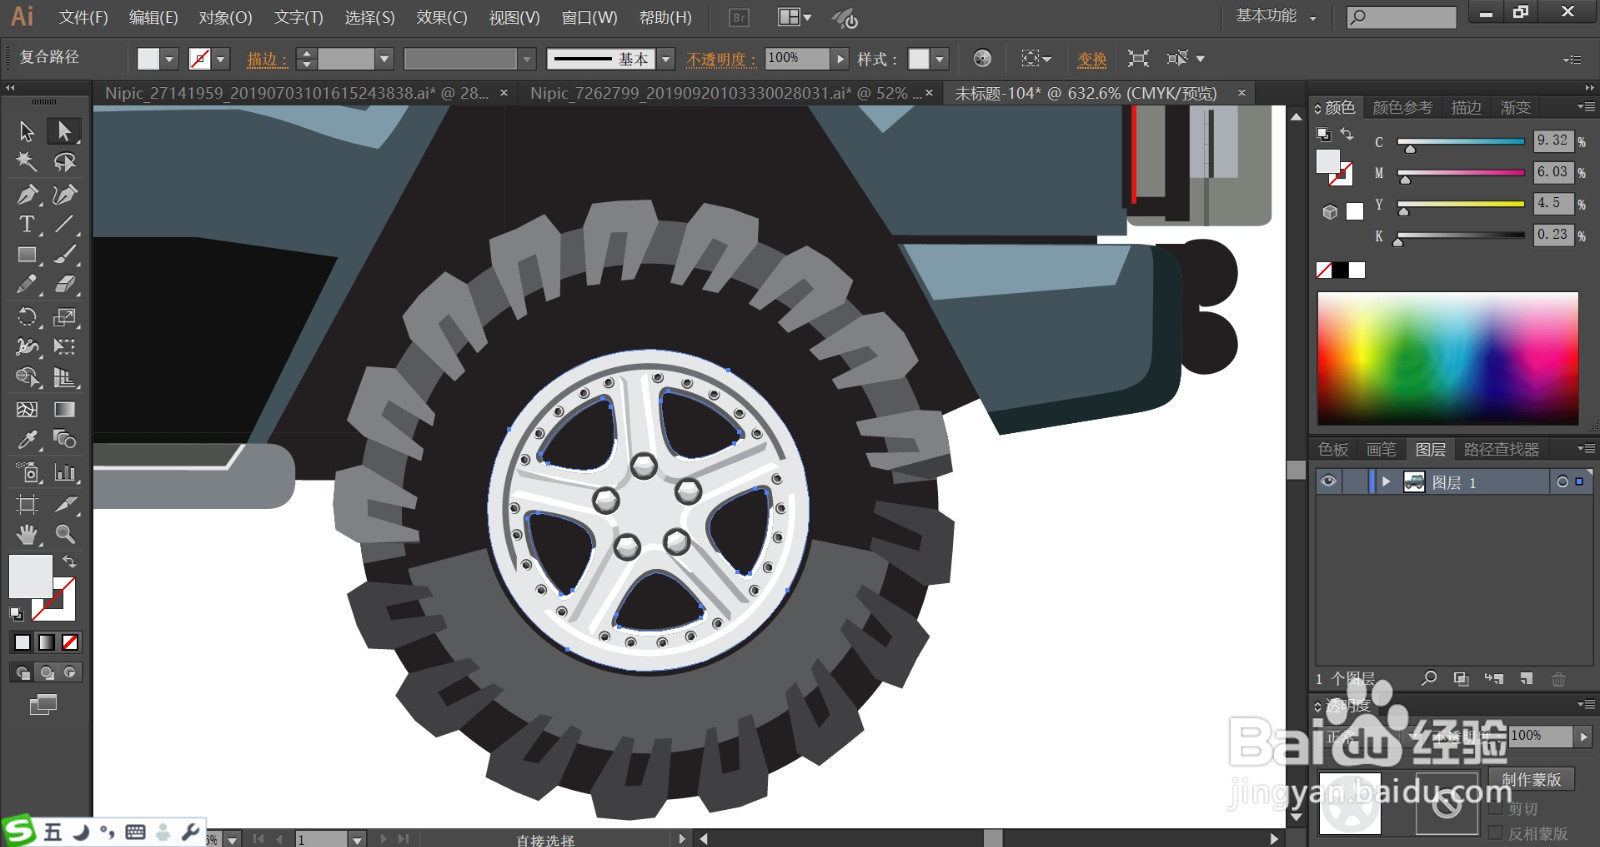The height and width of the screenshot is (847, 1600).
Task: Select the Pen tool
Action: (27, 194)
